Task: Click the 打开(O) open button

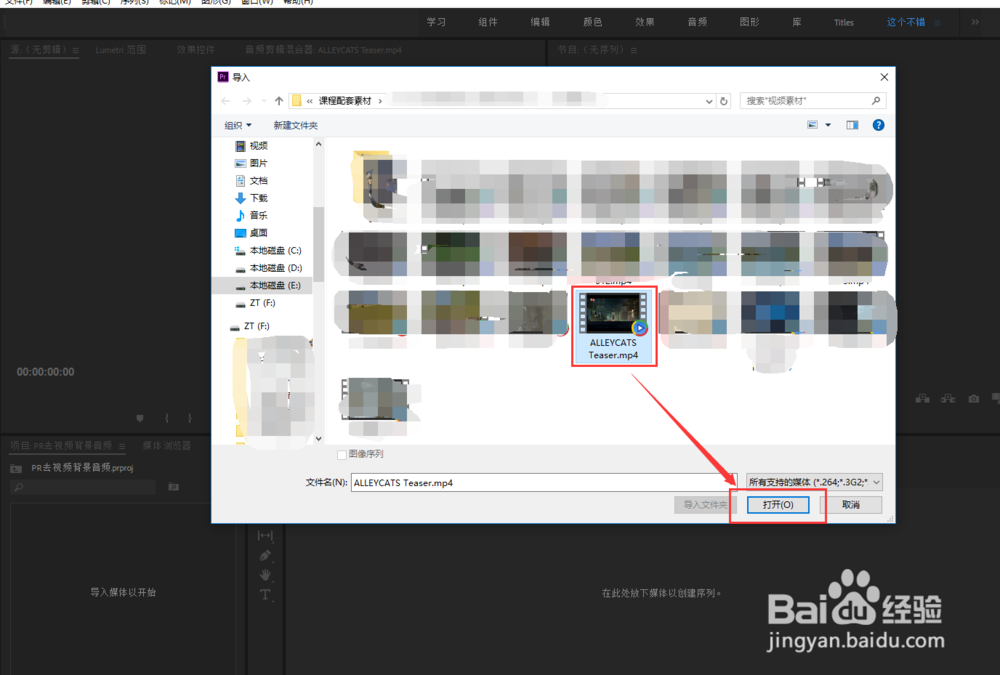Action: 778,505
